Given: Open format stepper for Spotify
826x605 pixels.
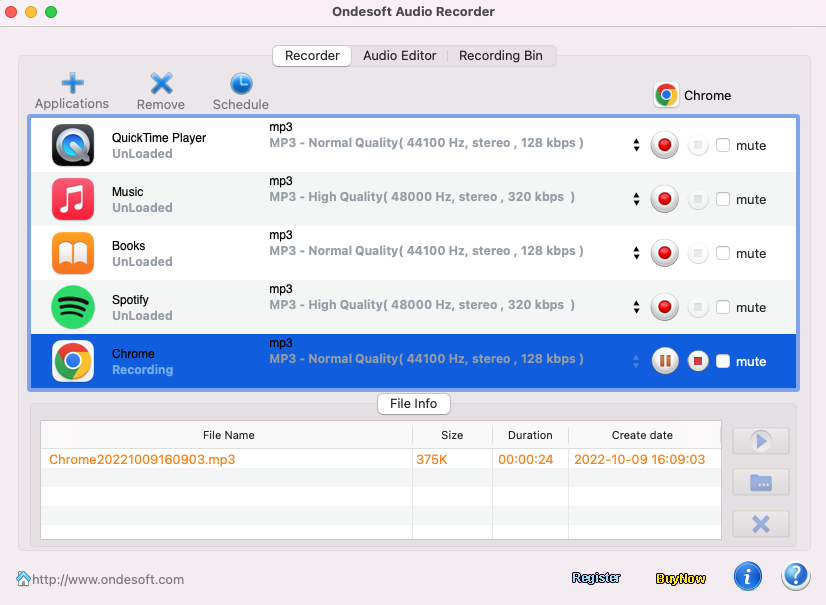Looking at the screenshot, I should tap(636, 307).
